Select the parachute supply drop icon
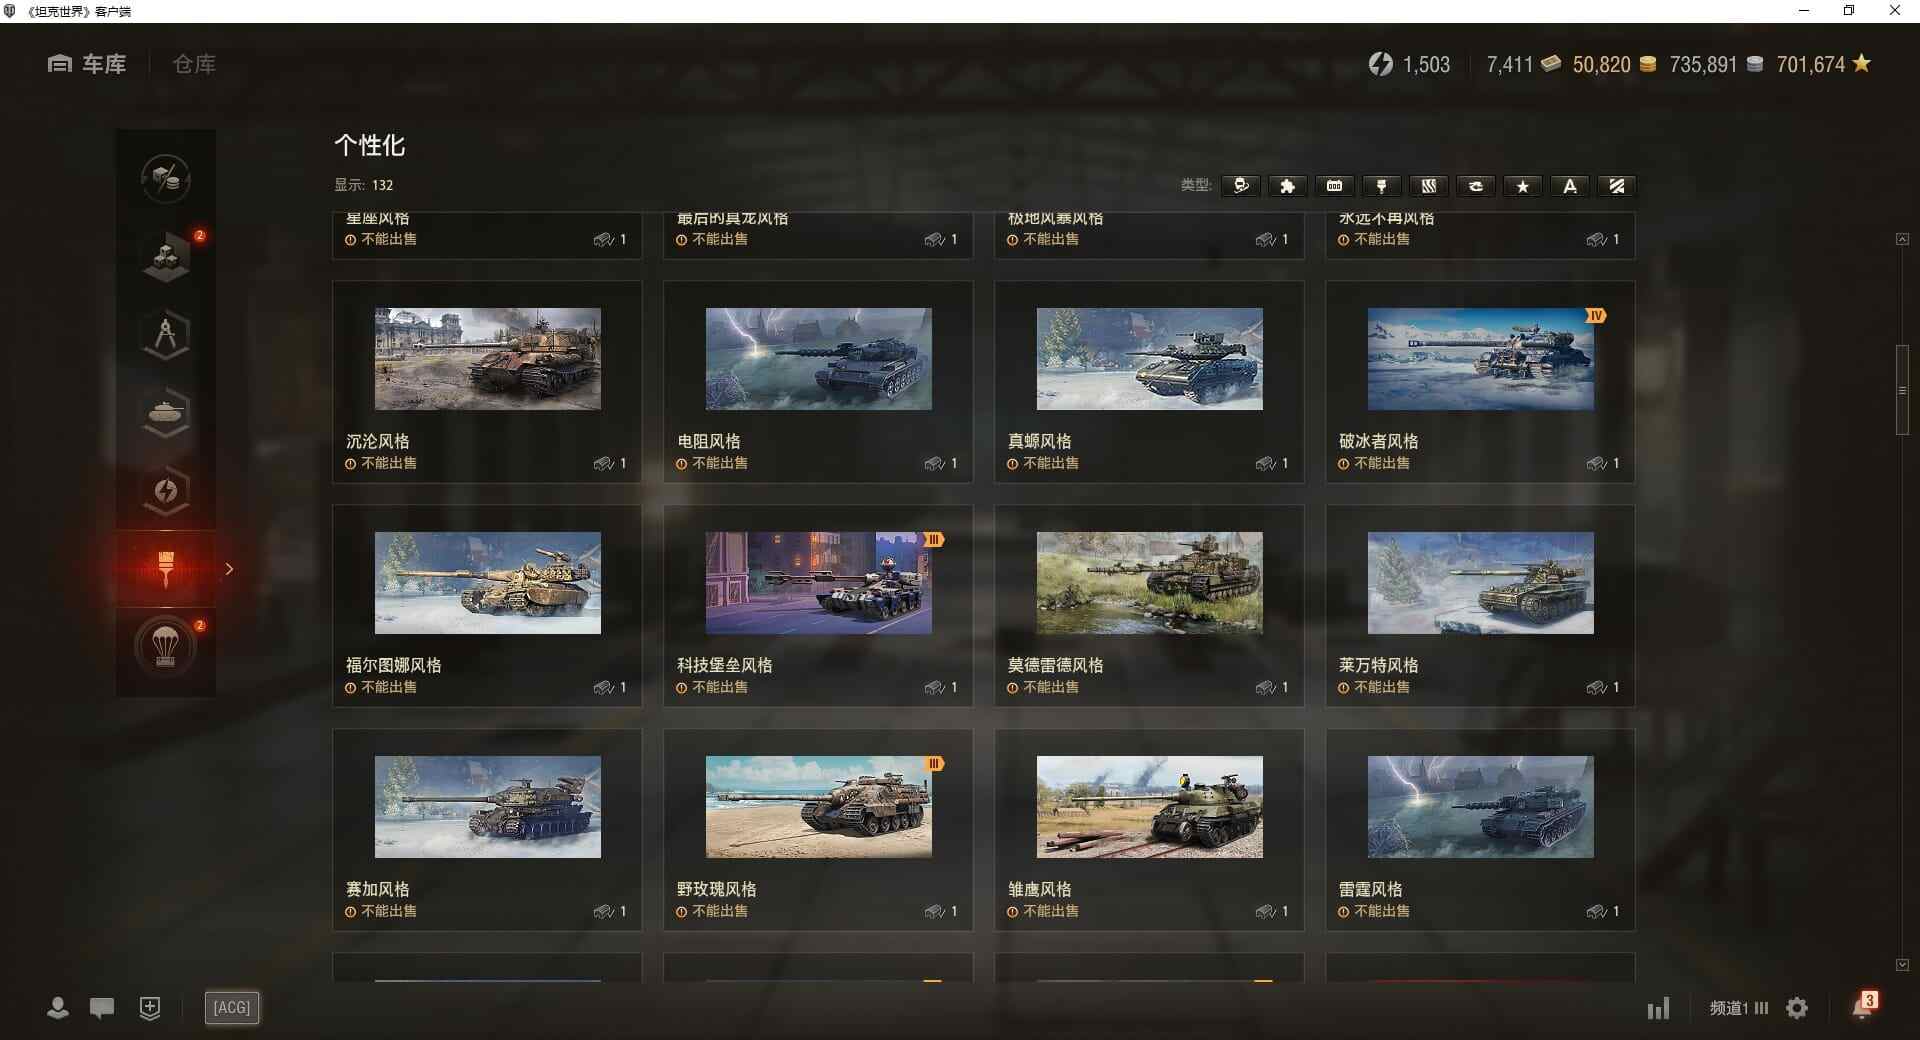The image size is (1920, 1040). [x=166, y=647]
